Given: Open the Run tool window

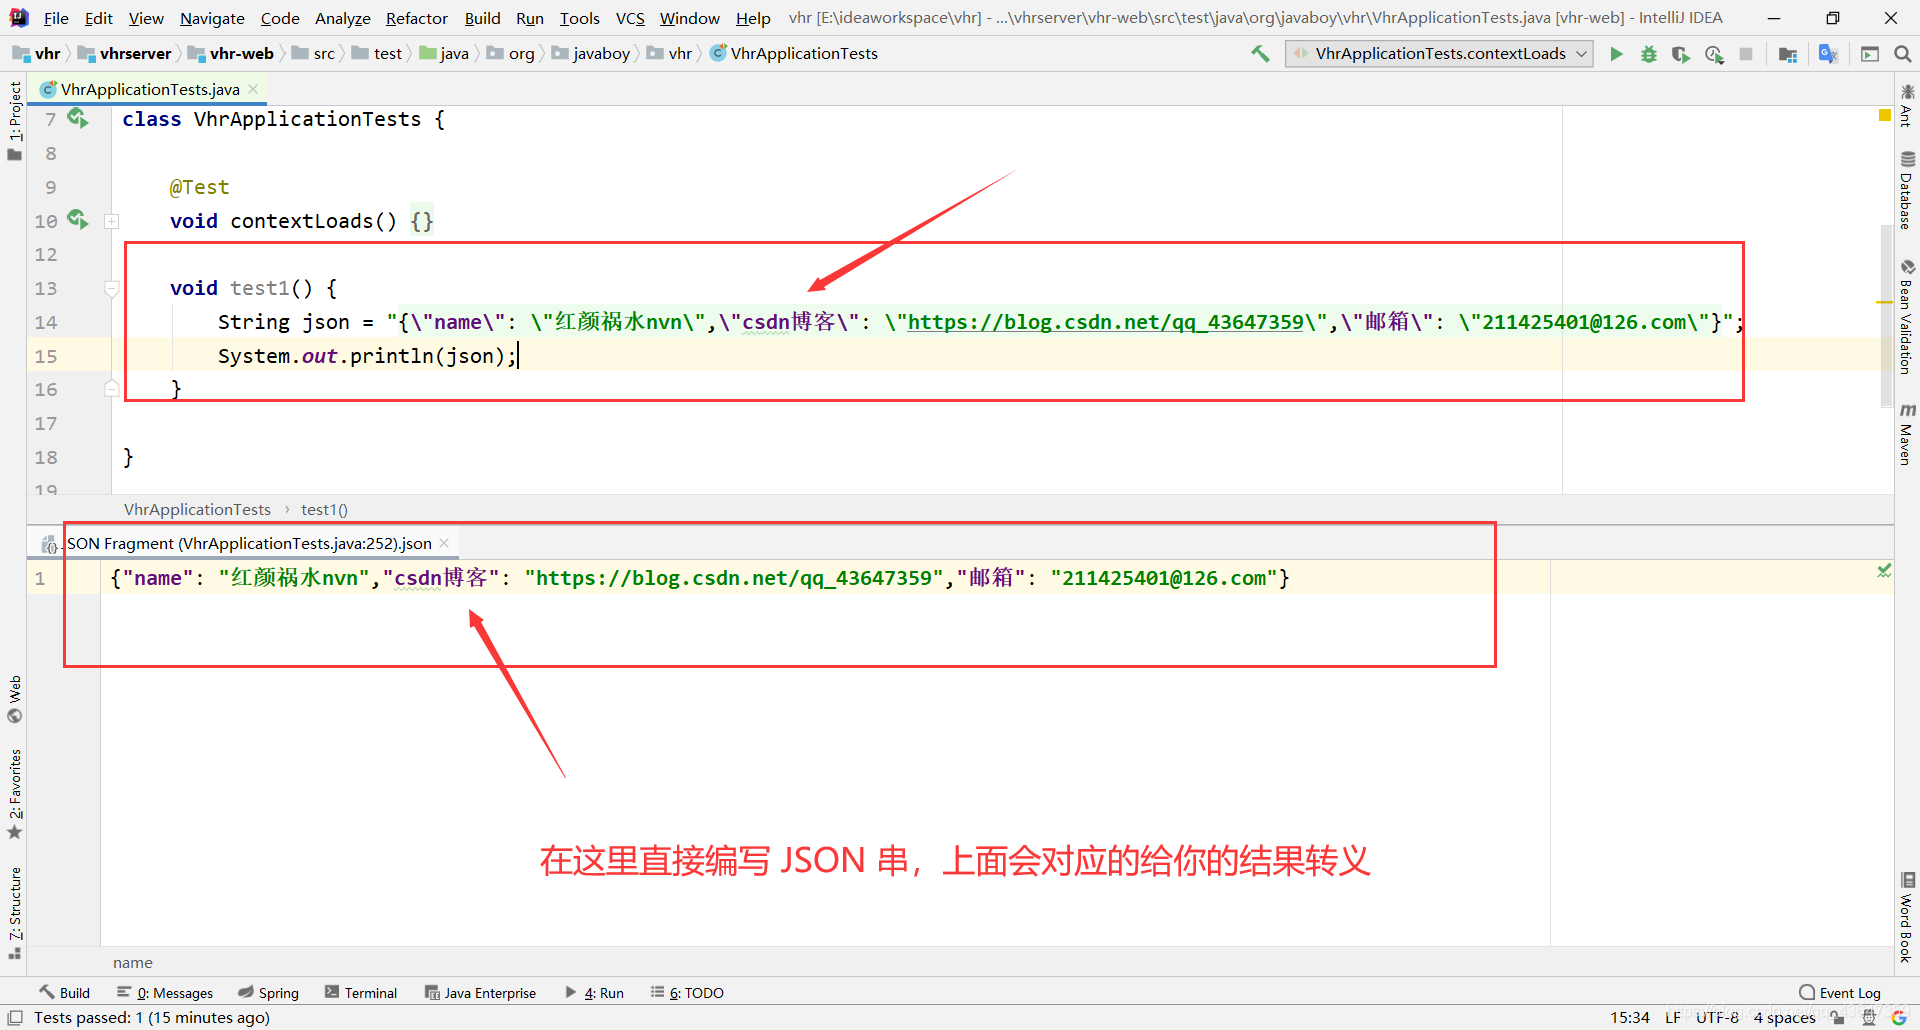Looking at the screenshot, I should point(594,992).
